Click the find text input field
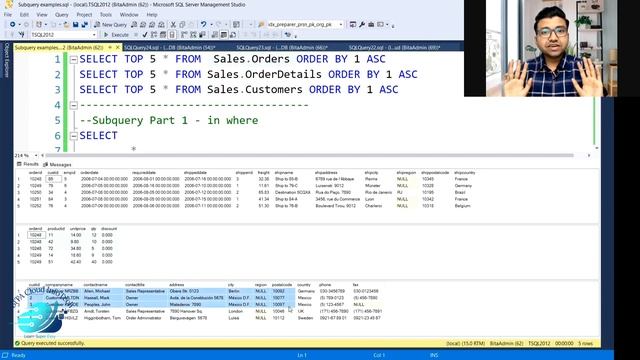 302,24
